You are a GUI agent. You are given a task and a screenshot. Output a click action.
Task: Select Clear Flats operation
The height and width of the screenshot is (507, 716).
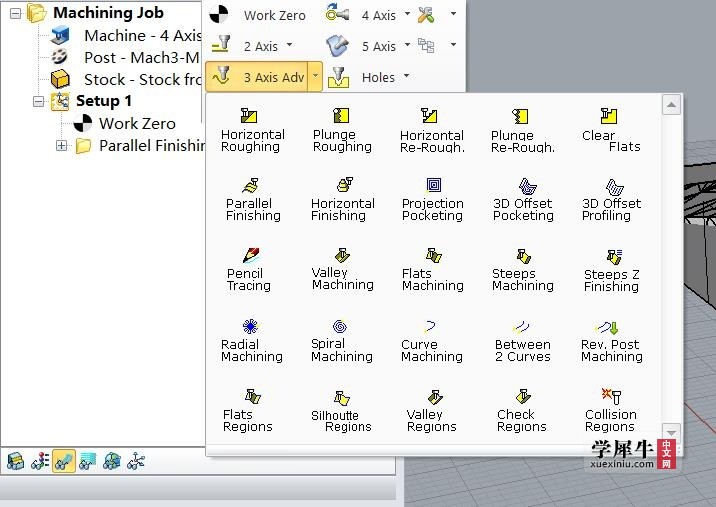pos(611,130)
